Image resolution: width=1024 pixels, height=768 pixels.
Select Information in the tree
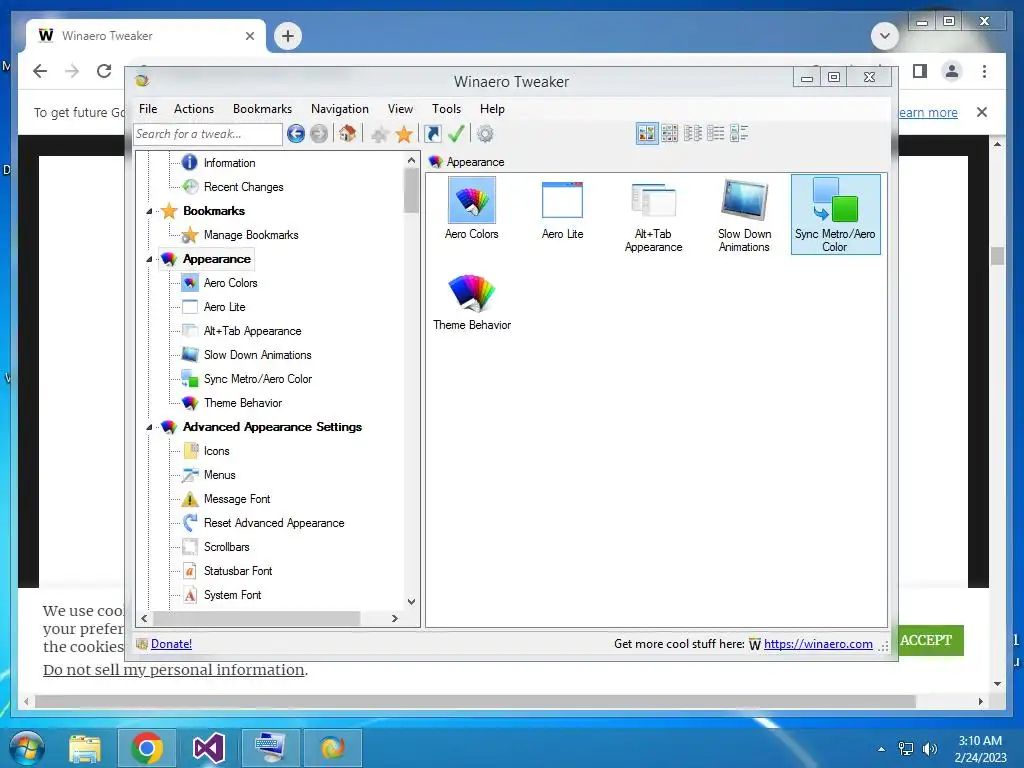(229, 163)
